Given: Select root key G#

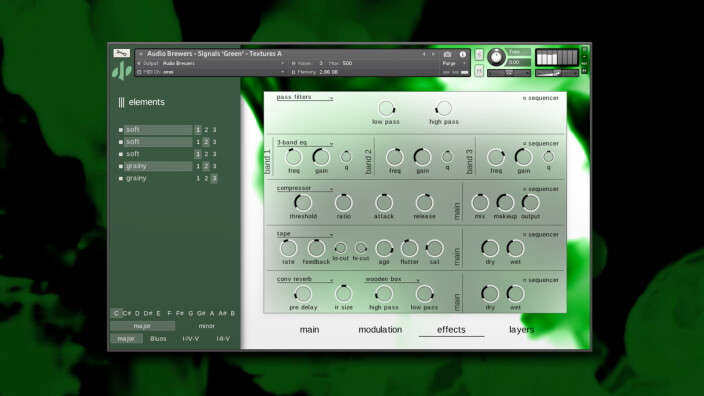Looking at the screenshot, I should tap(201, 313).
